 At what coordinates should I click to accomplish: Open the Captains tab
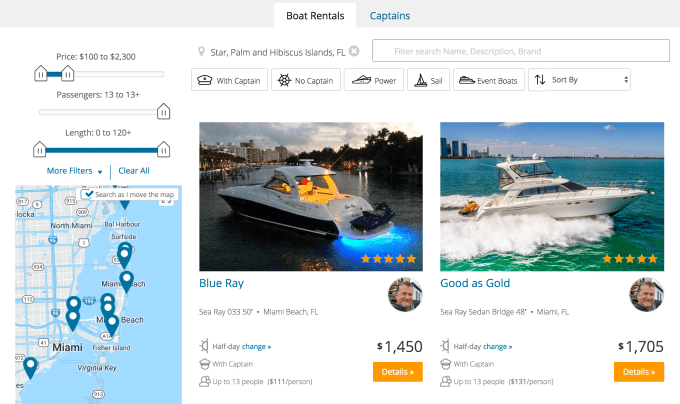click(389, 16)
